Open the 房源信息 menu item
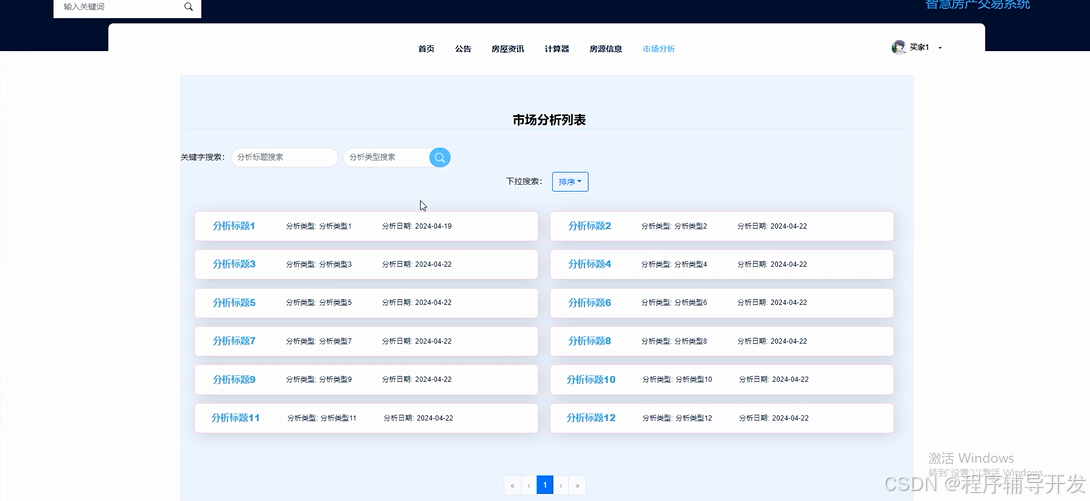 click(605, 49)
